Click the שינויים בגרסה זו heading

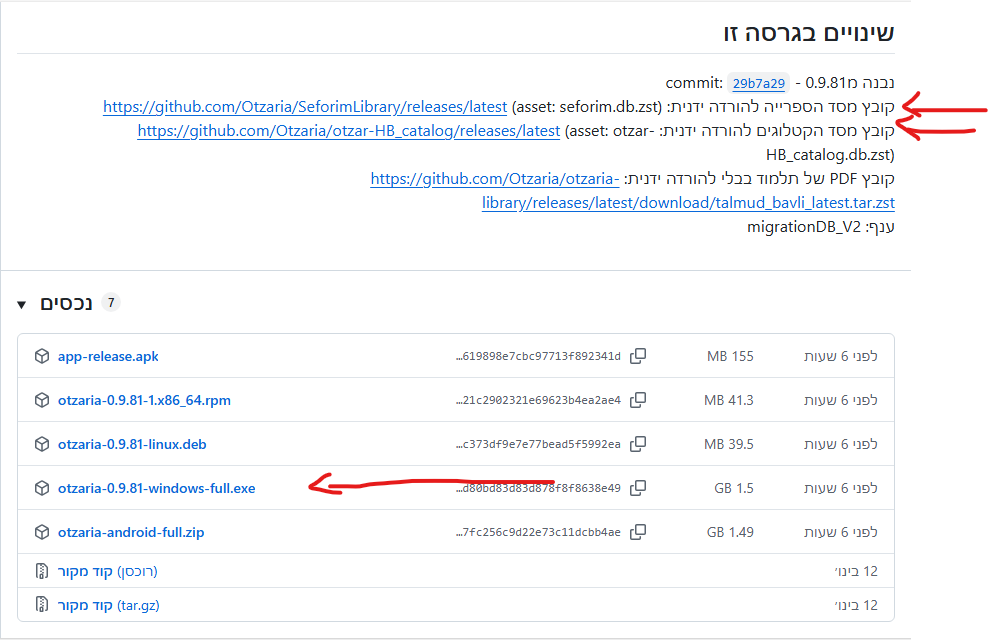click(809, 33)
